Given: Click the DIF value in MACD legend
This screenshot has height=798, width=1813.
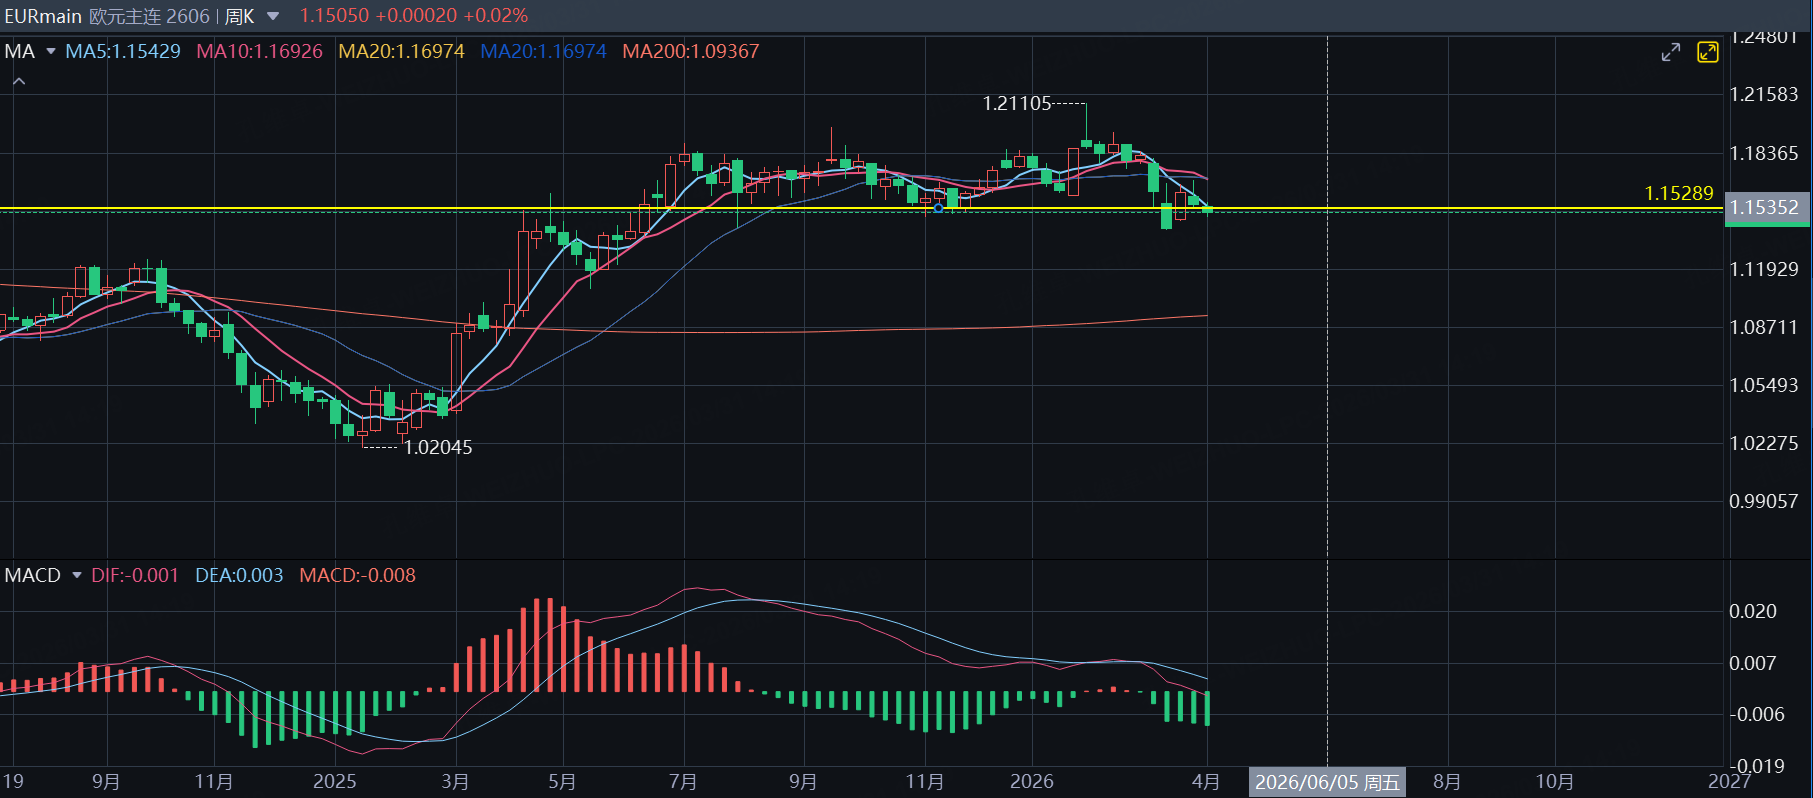Looking at the screenshot, I should [x=135, y=575].
